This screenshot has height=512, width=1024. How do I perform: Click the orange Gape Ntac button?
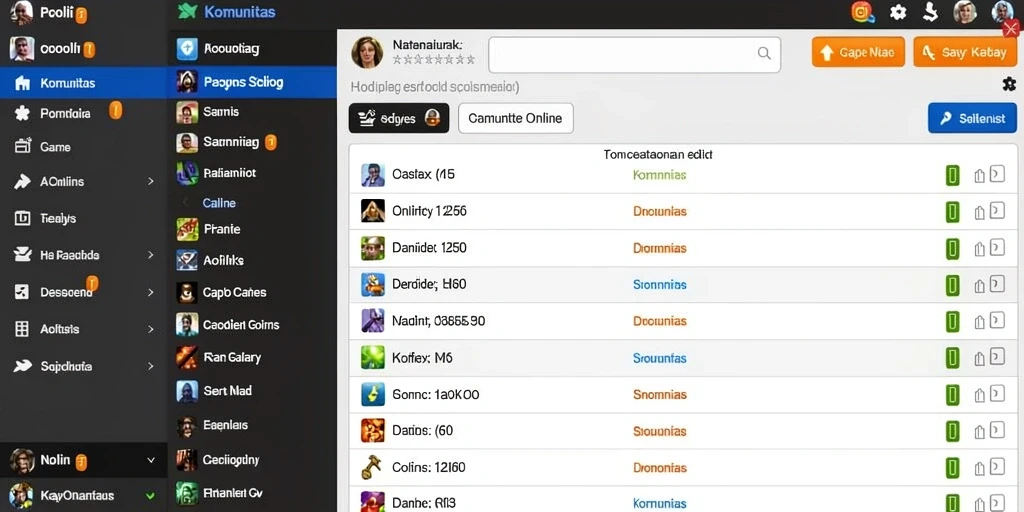[858, 52]
